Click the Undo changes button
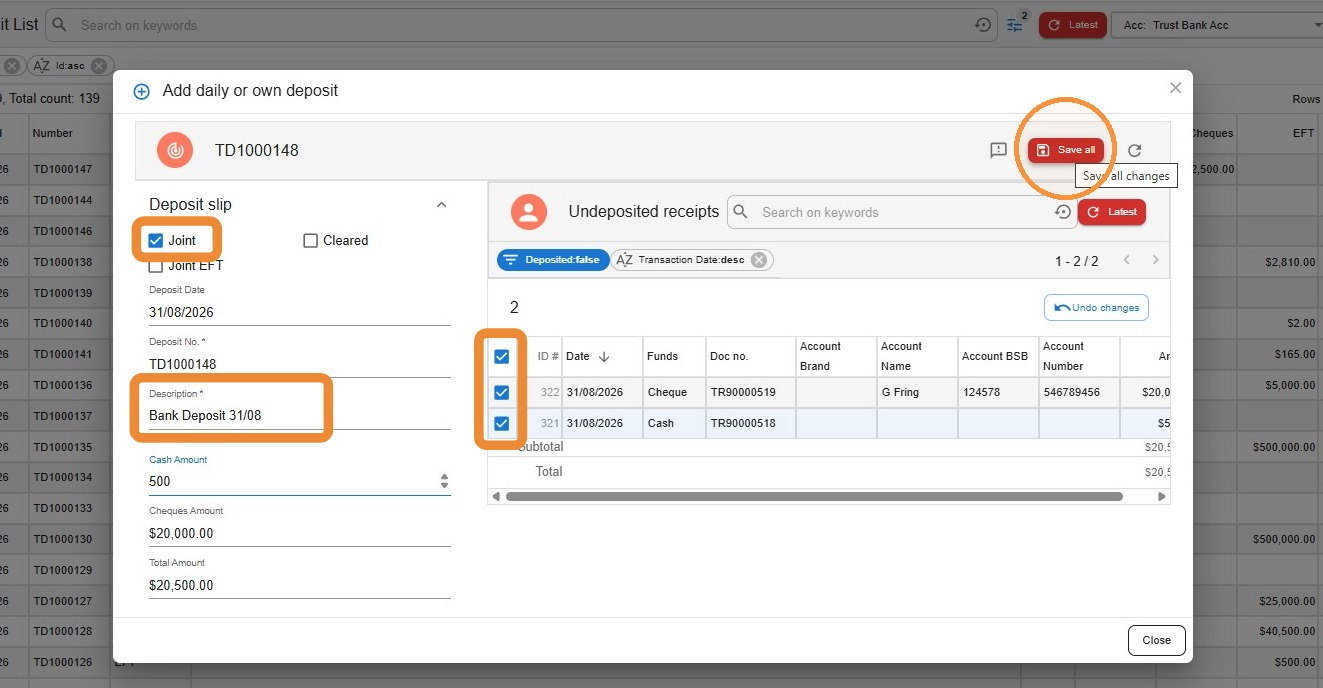Viewport: 1323px width, 688px height. [1096, 308]
